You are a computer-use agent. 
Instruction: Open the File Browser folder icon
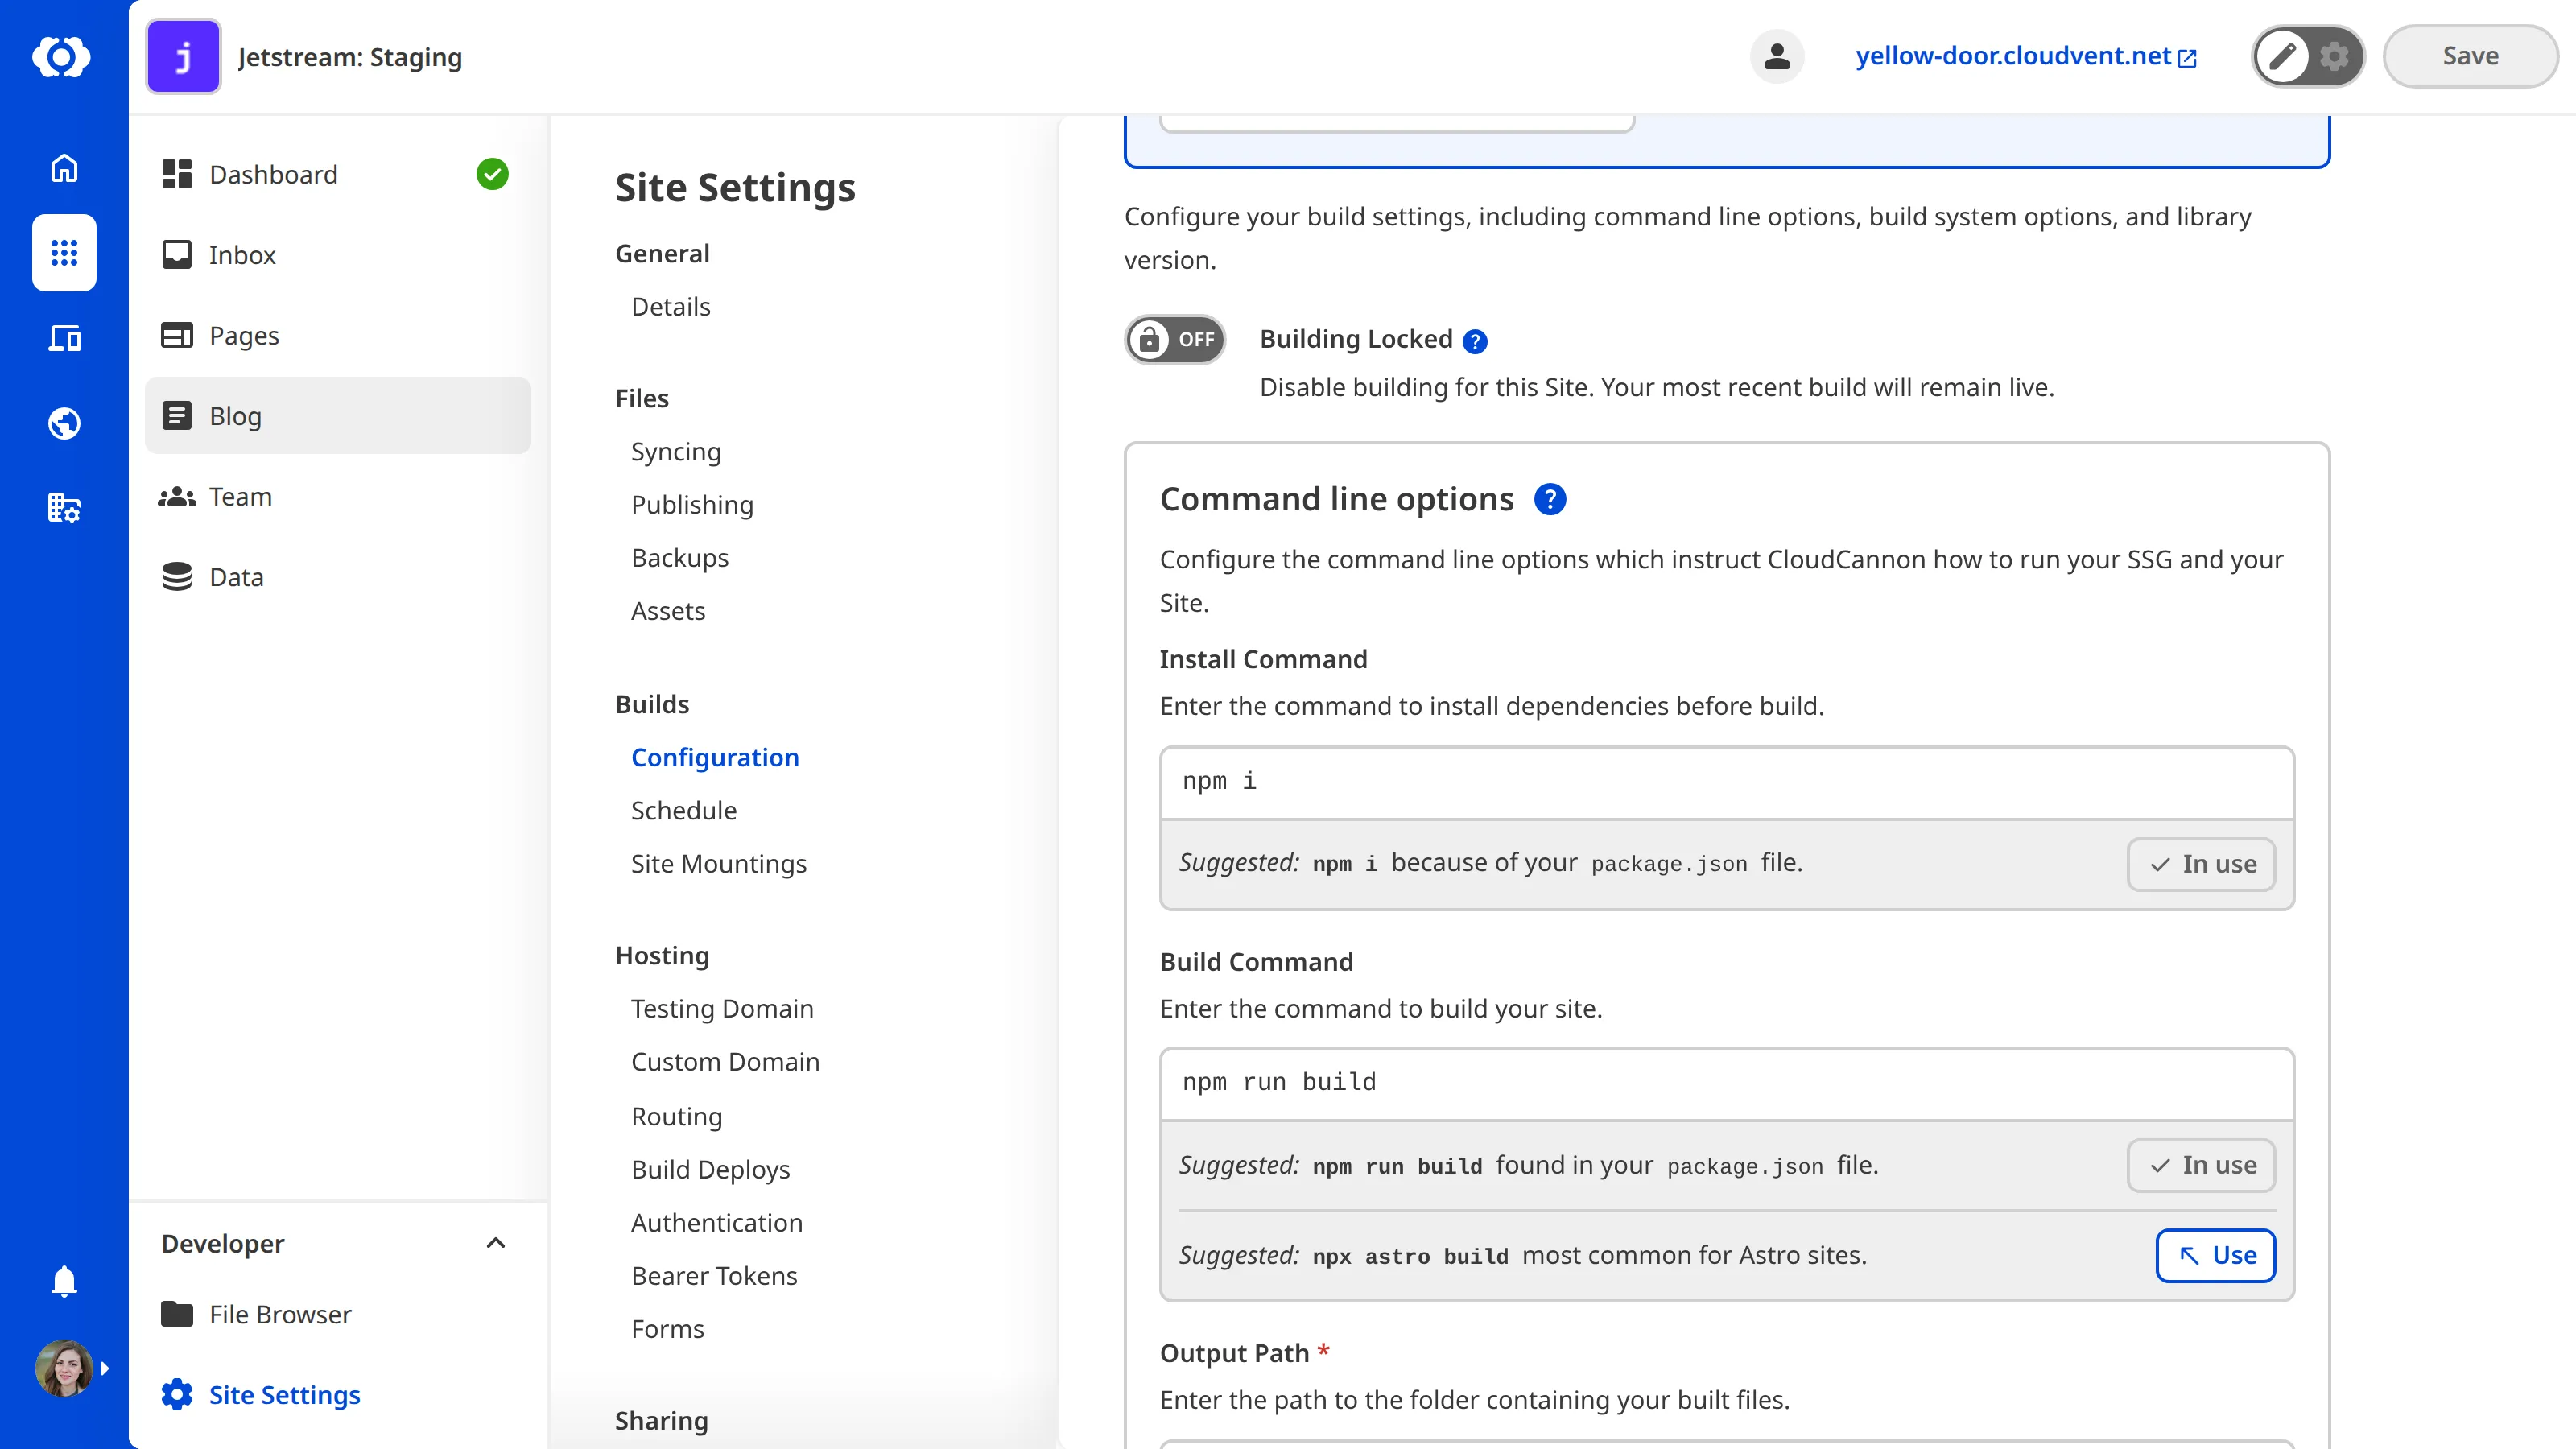tap(178, 1314)
